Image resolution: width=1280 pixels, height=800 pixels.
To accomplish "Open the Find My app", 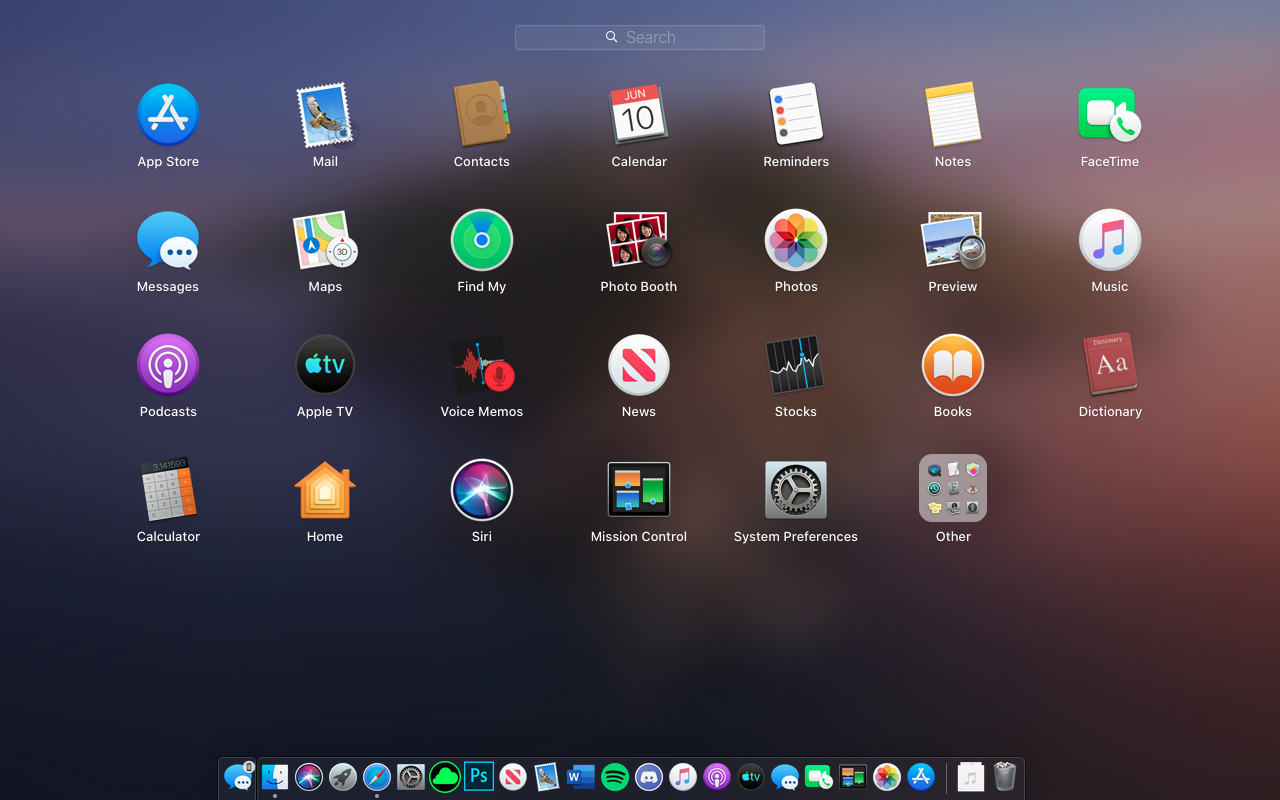I will click(x=482, y=240).
